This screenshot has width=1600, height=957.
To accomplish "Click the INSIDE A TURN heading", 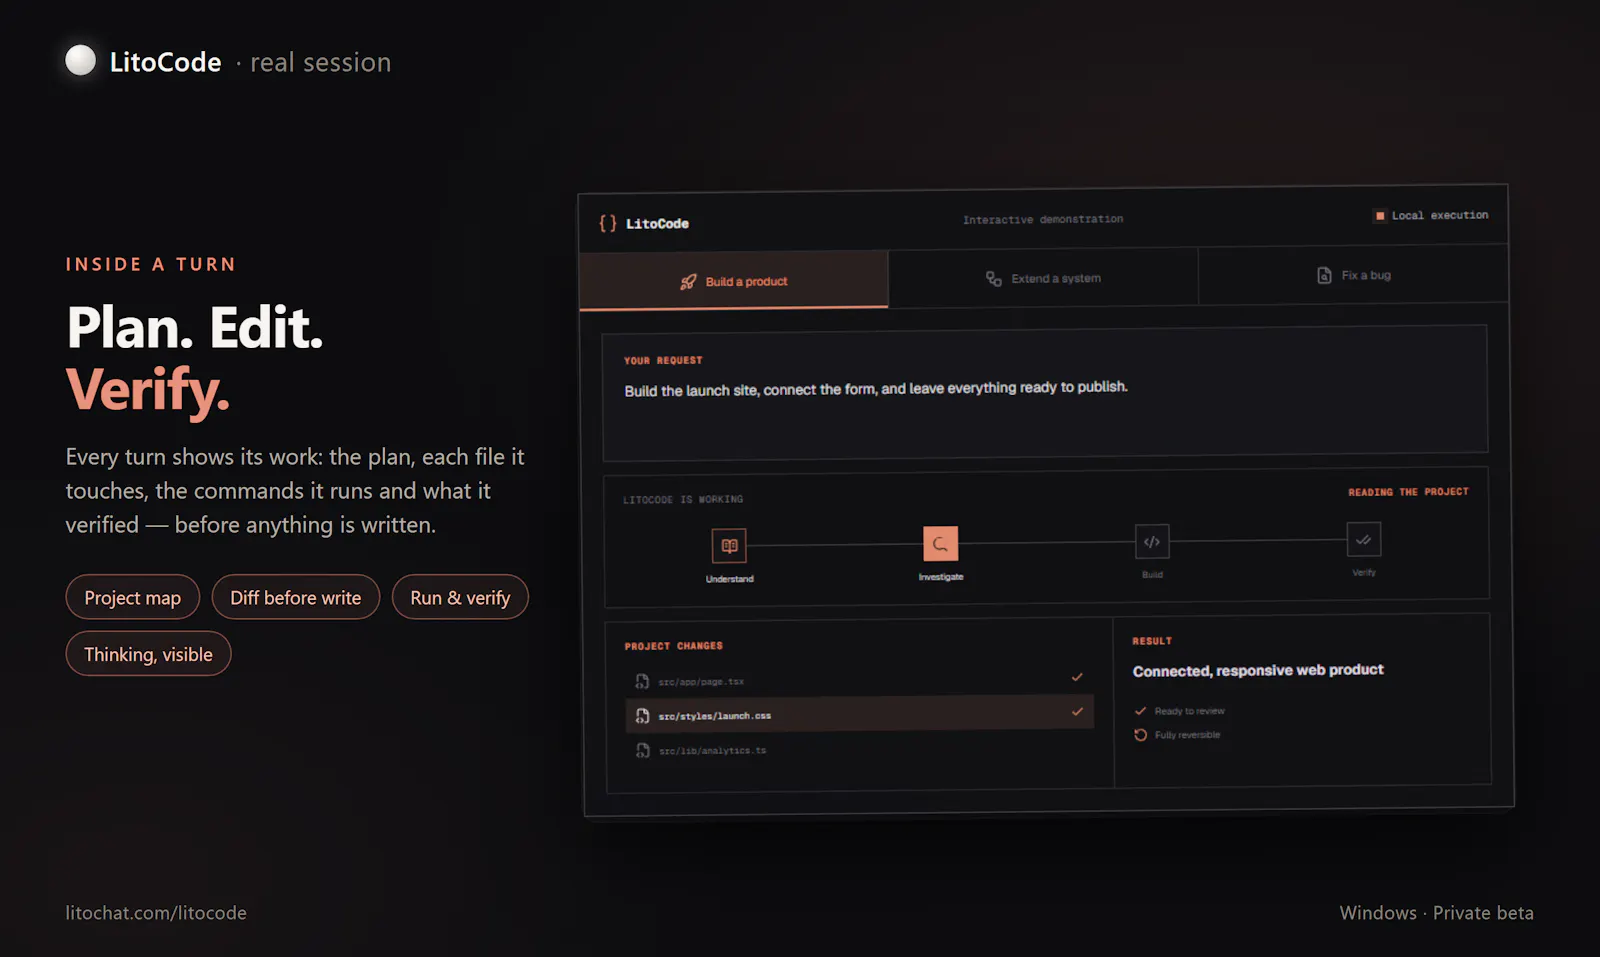I will pos(151,264).
